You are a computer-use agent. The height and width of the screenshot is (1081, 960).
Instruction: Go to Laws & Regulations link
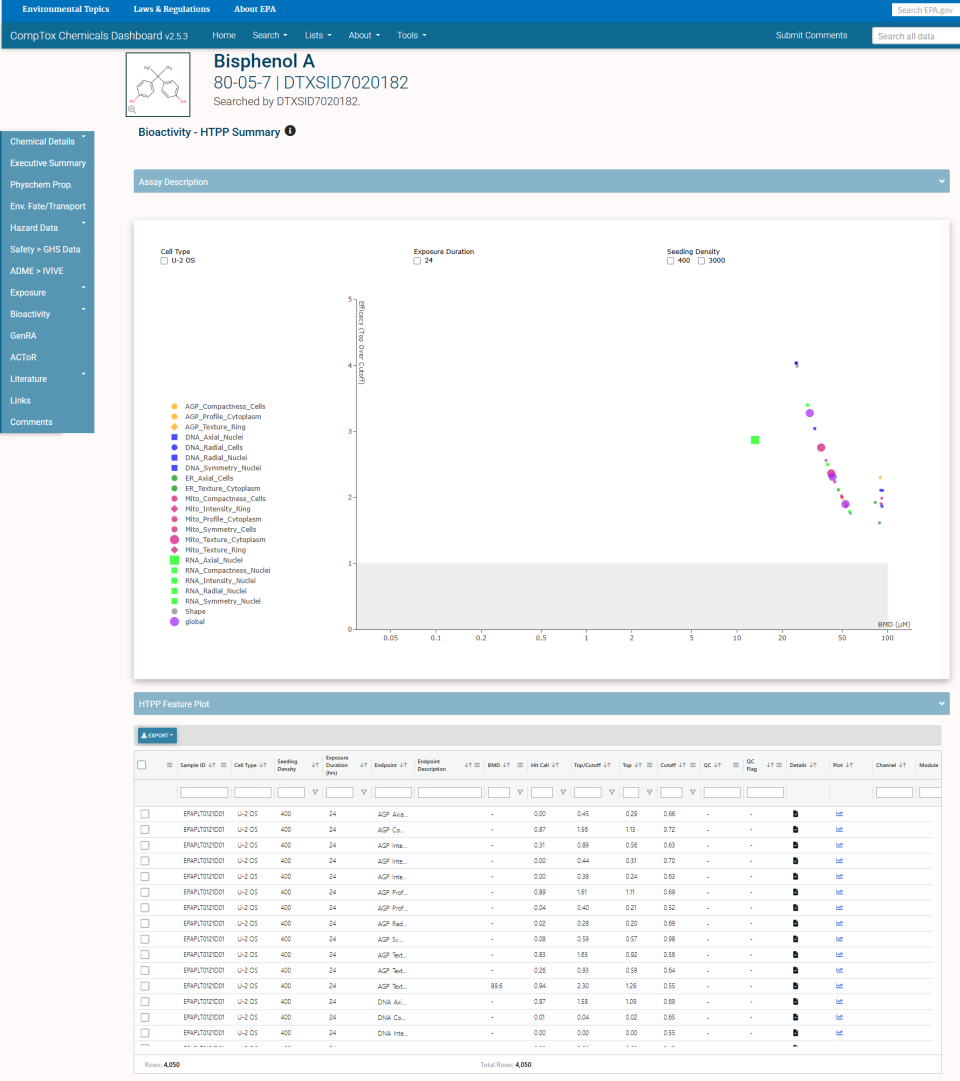pos(171,9)
